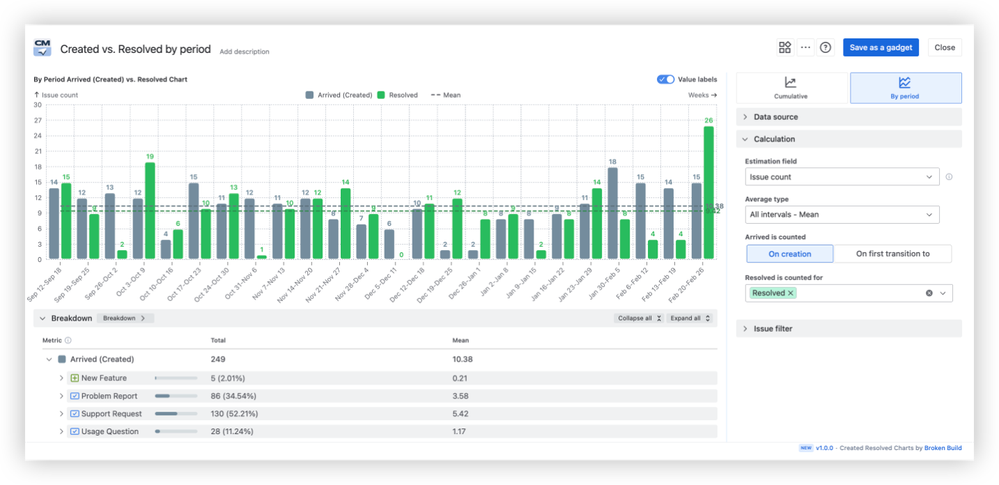The height and width of the screenshot is (485, 999).
Task: Expand the Issue filter section
Action: (x=849, y=328)
